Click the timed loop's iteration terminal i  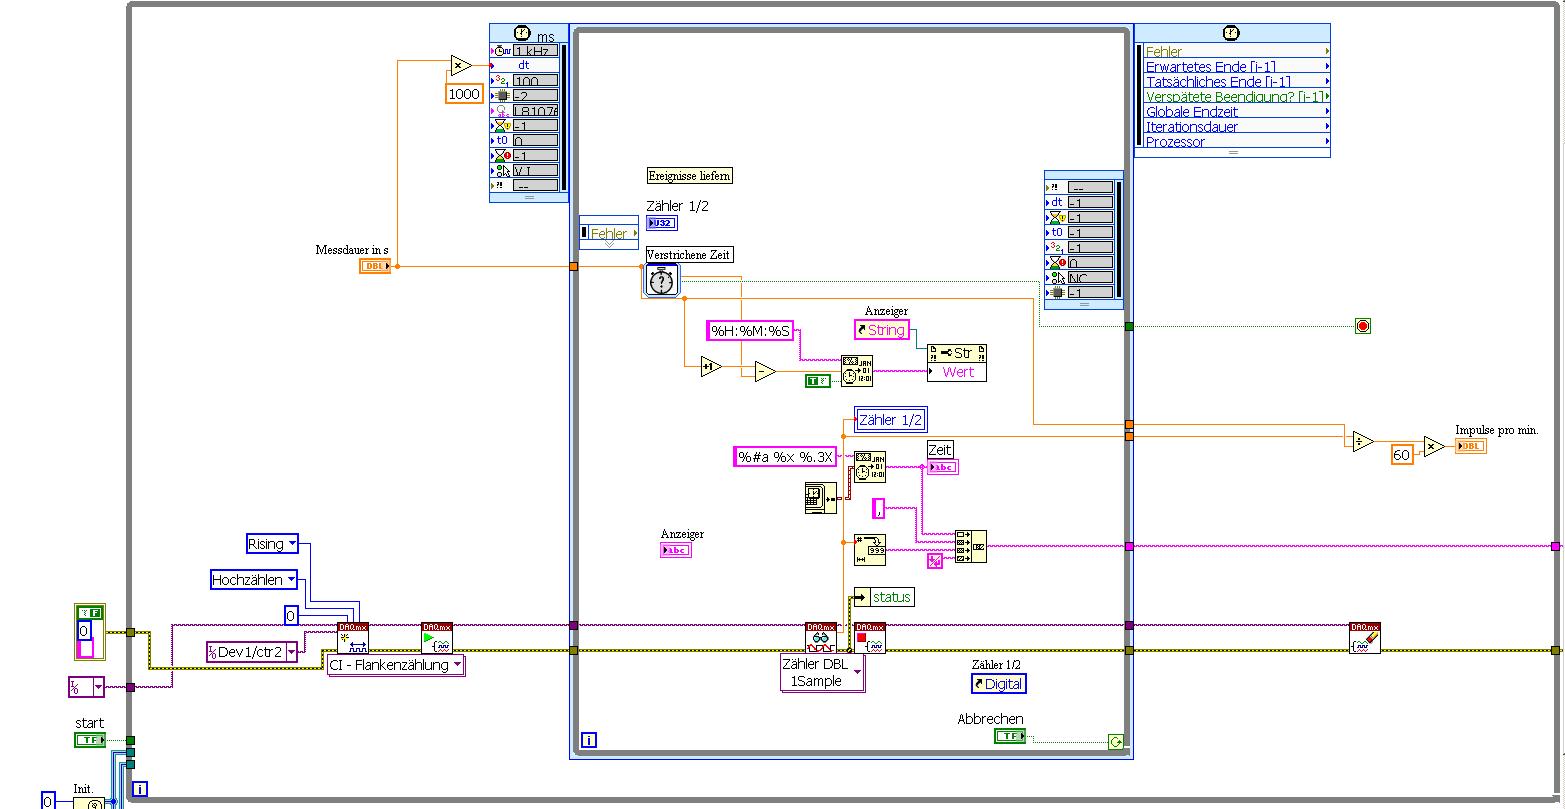click(590, 741)
